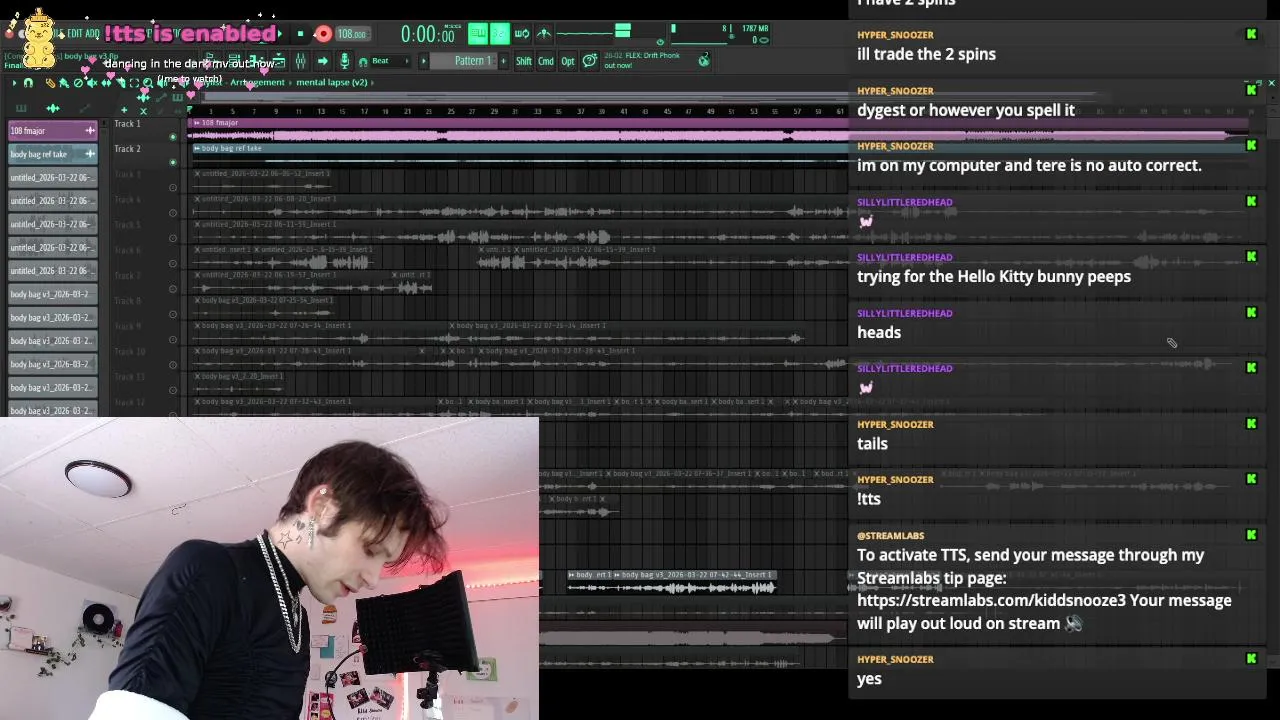Select the slip tool arrows icon
1280x720 pixels.
106,83
